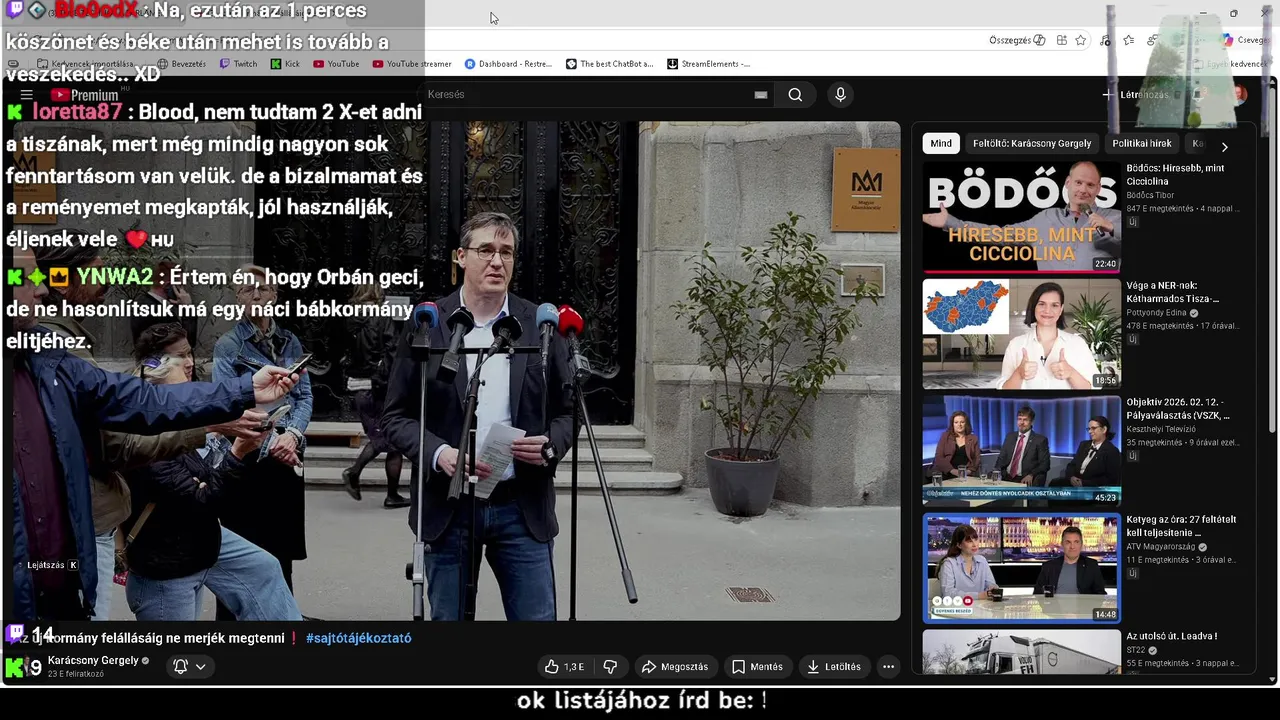The width and height of the screenshot is (1280, 720).
Task: Open the YouTube streamer bookmark
Action: (x=412, y=64)
